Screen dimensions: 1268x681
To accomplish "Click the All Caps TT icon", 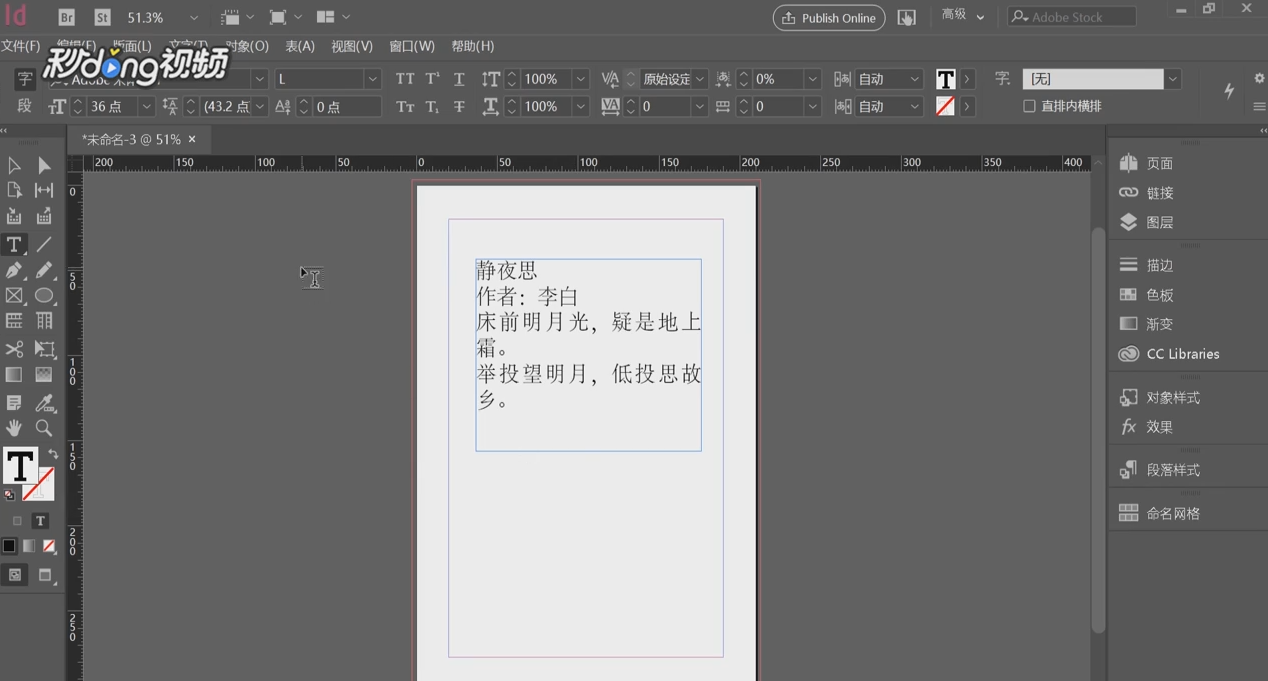I will (x=405, y=79).
